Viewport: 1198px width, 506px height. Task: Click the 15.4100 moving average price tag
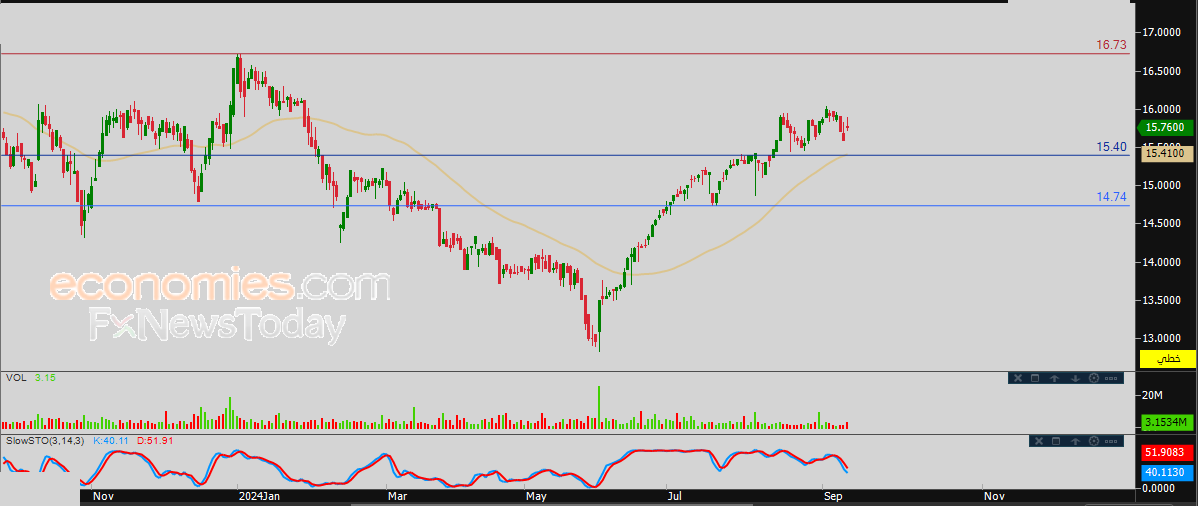point(1166,154)
